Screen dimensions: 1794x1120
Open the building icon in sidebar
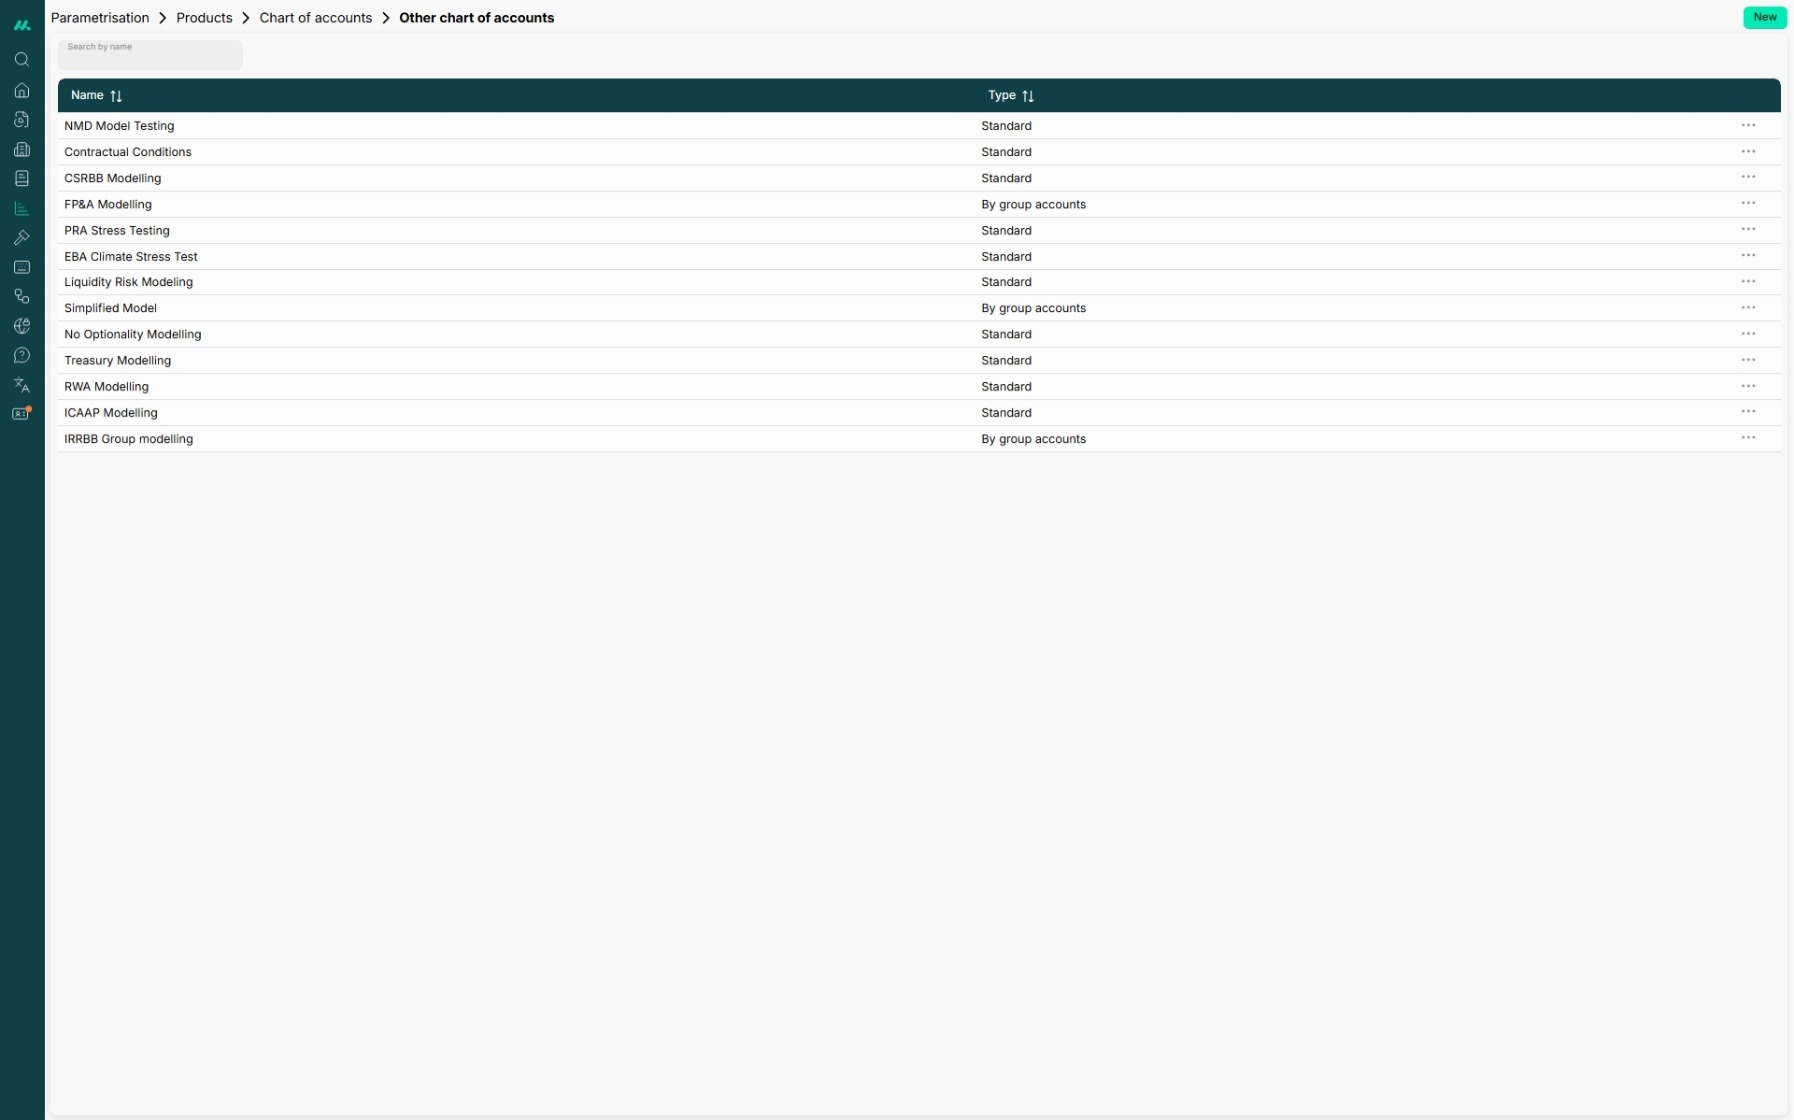22,149
